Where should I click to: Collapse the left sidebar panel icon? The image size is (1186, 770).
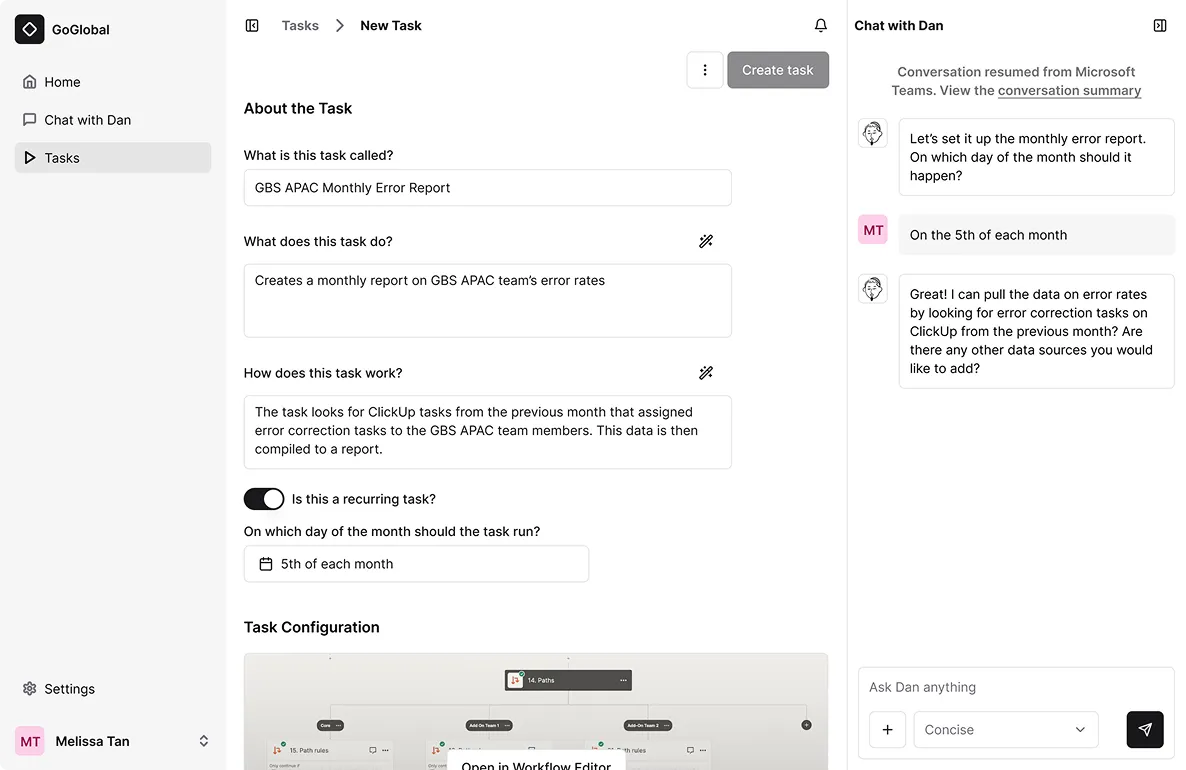tap(252, 26)
